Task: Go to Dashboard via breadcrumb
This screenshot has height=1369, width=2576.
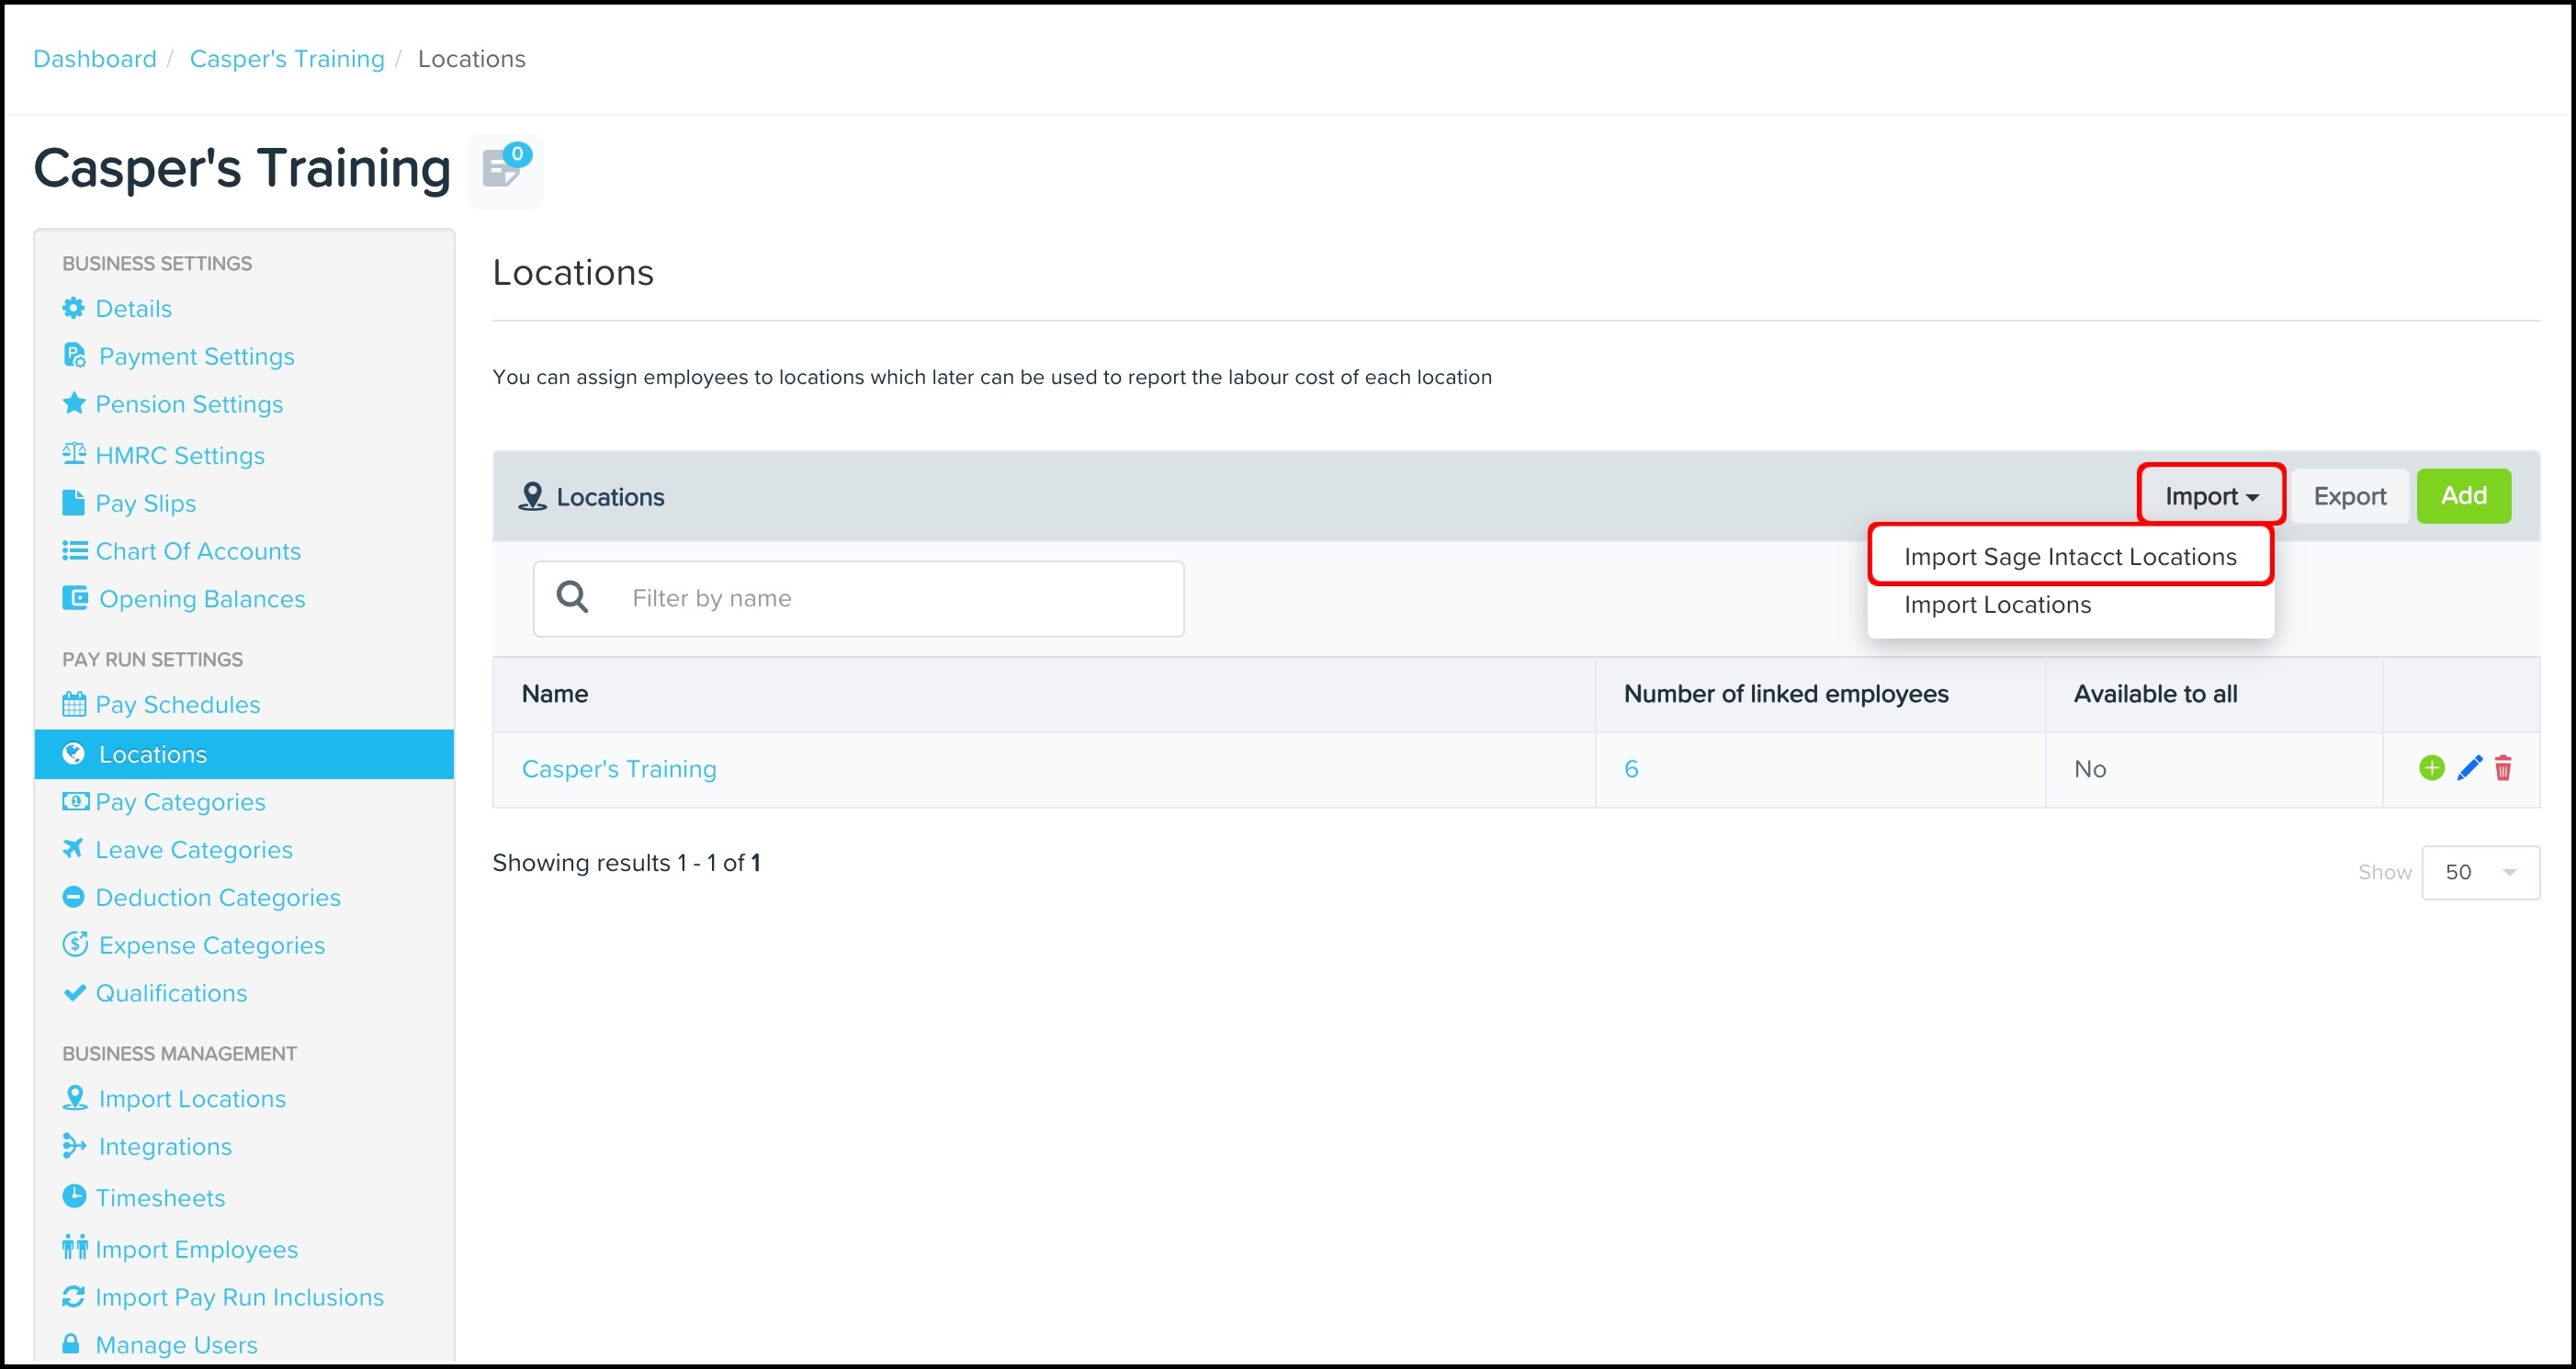Action: pyautogui.click(x=95, y=59)
